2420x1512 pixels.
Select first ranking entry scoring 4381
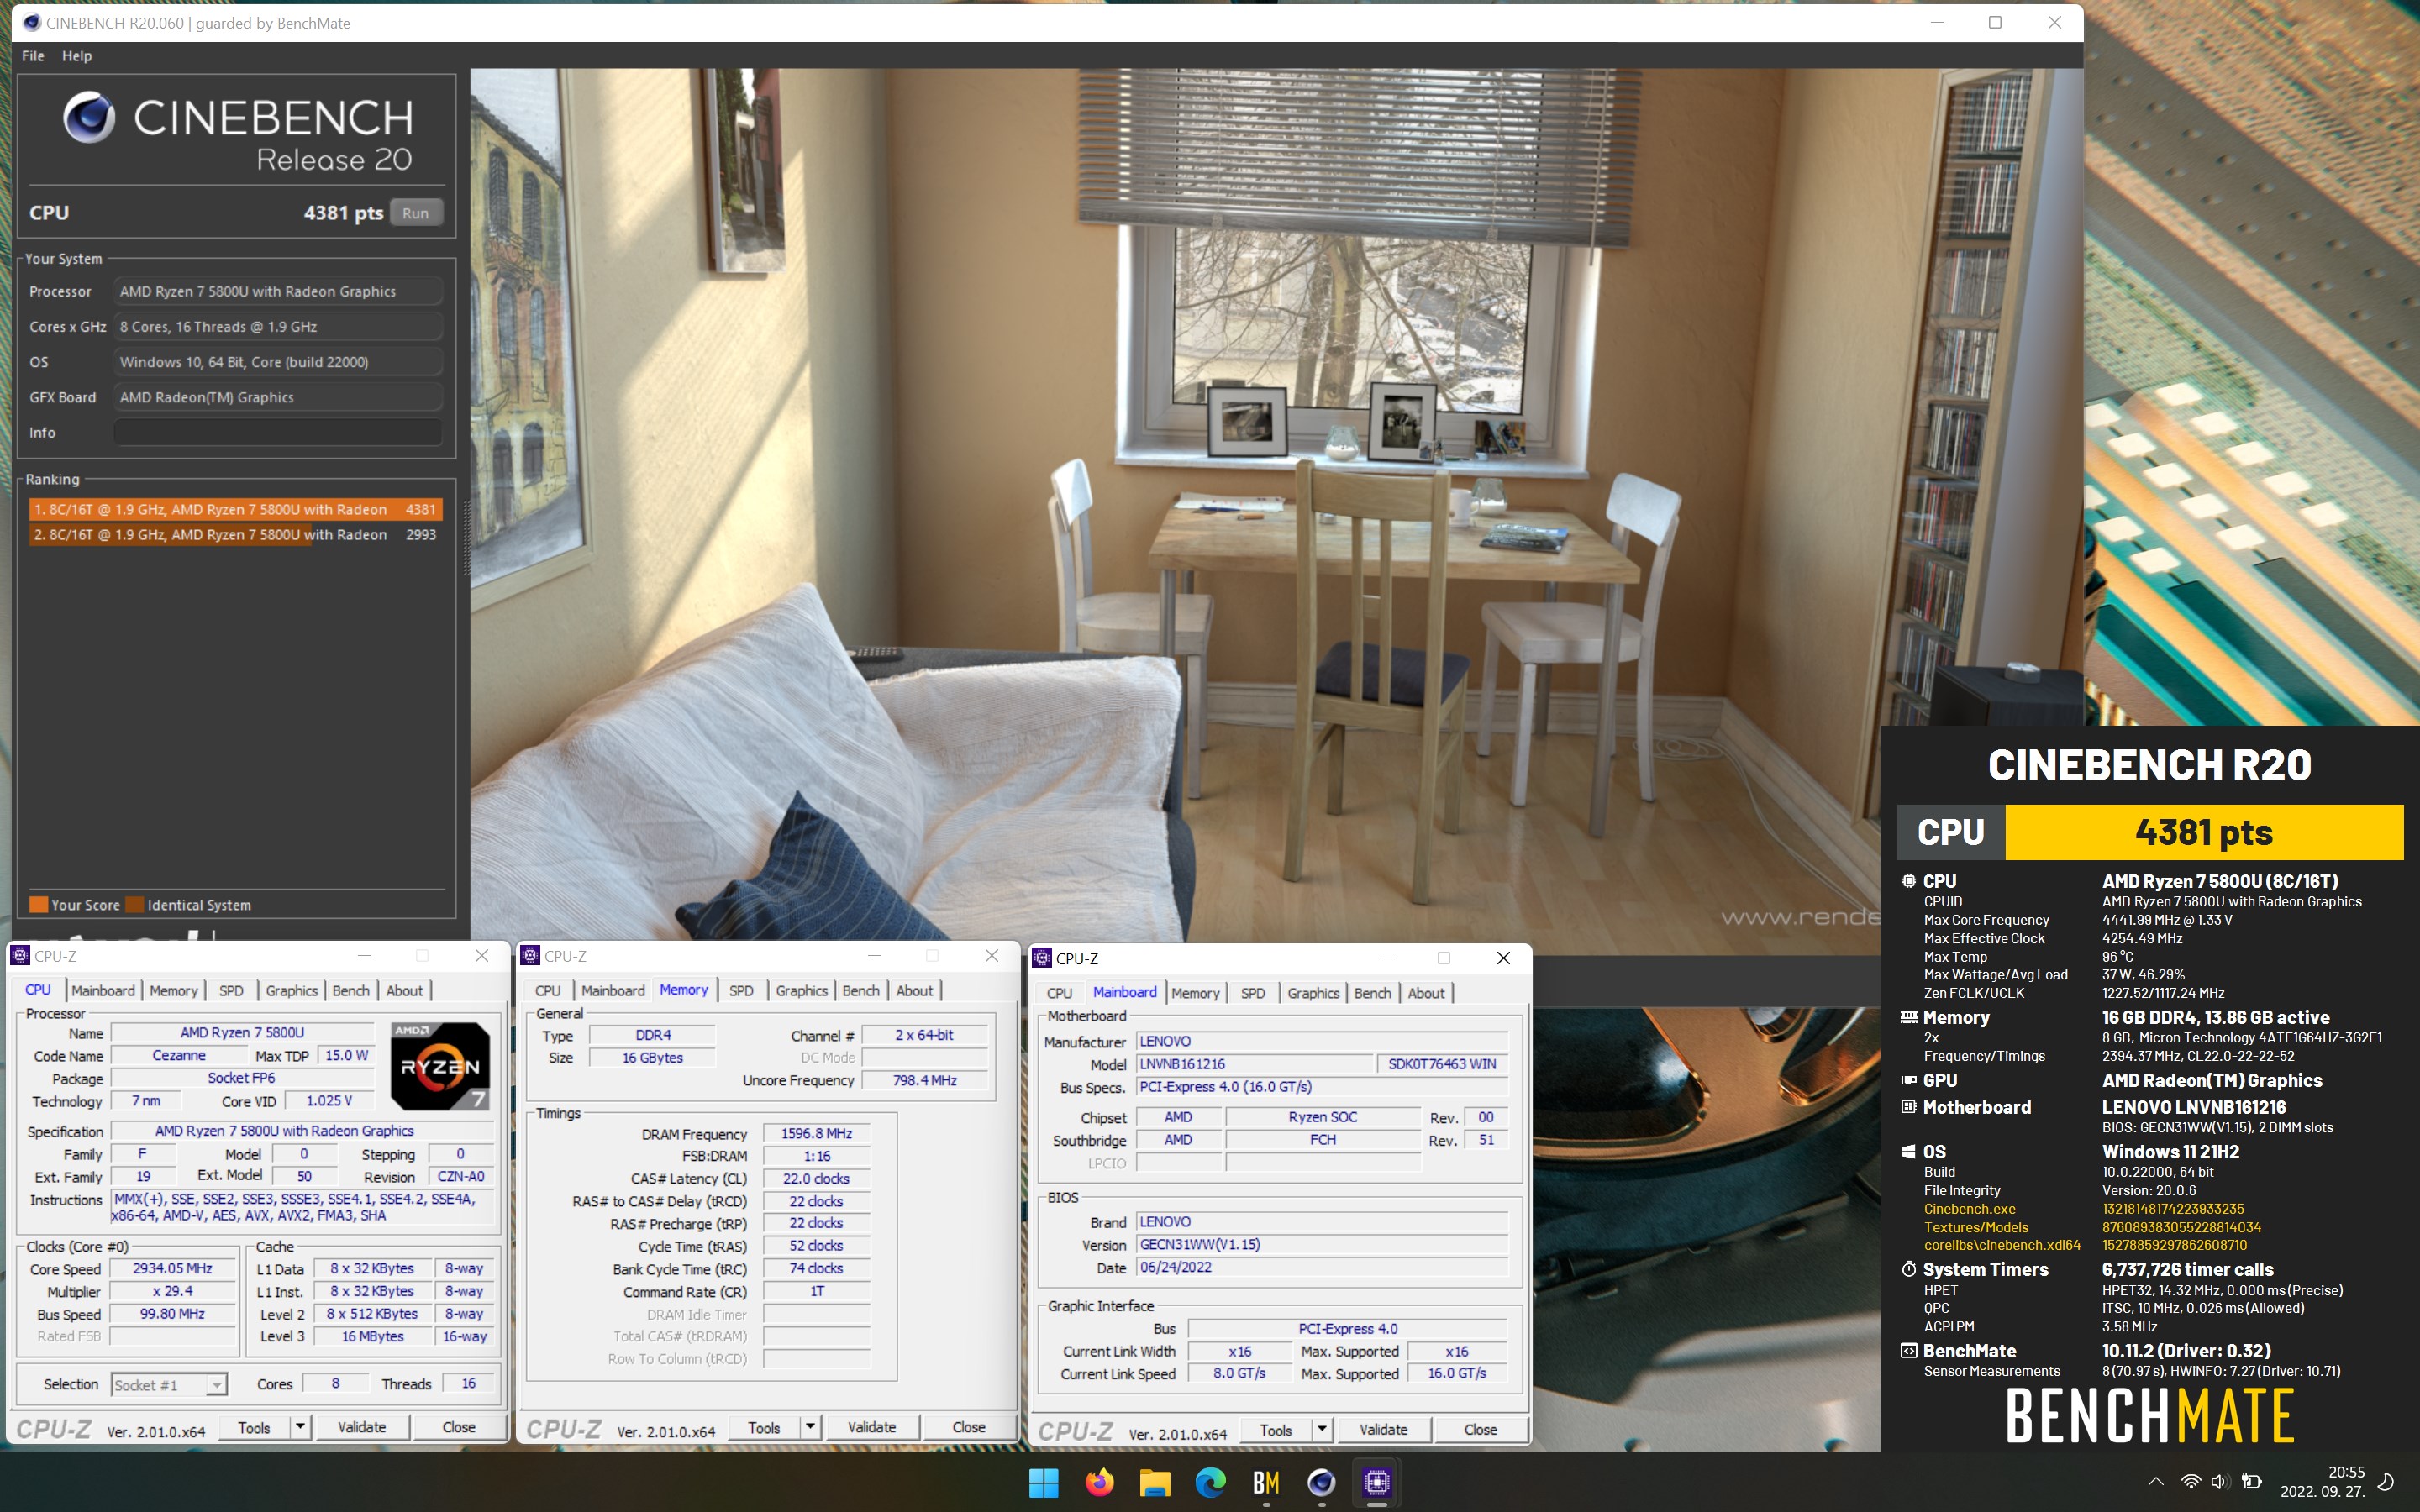pyautogui.click(x=235, y=509)
